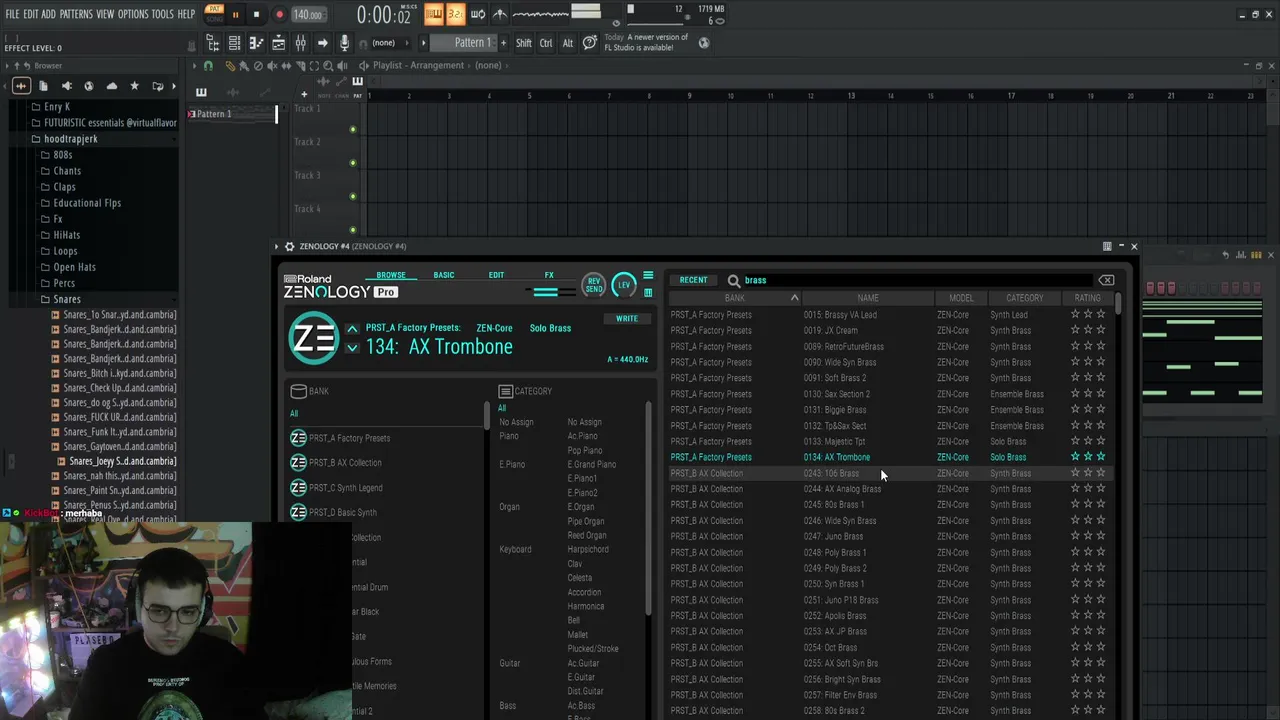This screenshot has height=720, width=1280.
Task: Click the metronome icon in top toolbar
Action: point(500,14)
